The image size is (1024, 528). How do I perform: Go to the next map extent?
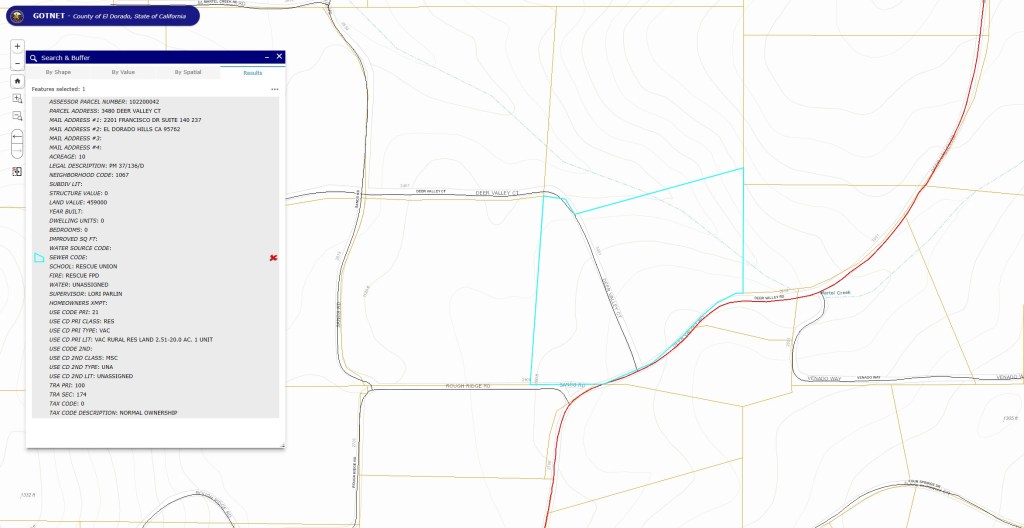pos(17,150)
